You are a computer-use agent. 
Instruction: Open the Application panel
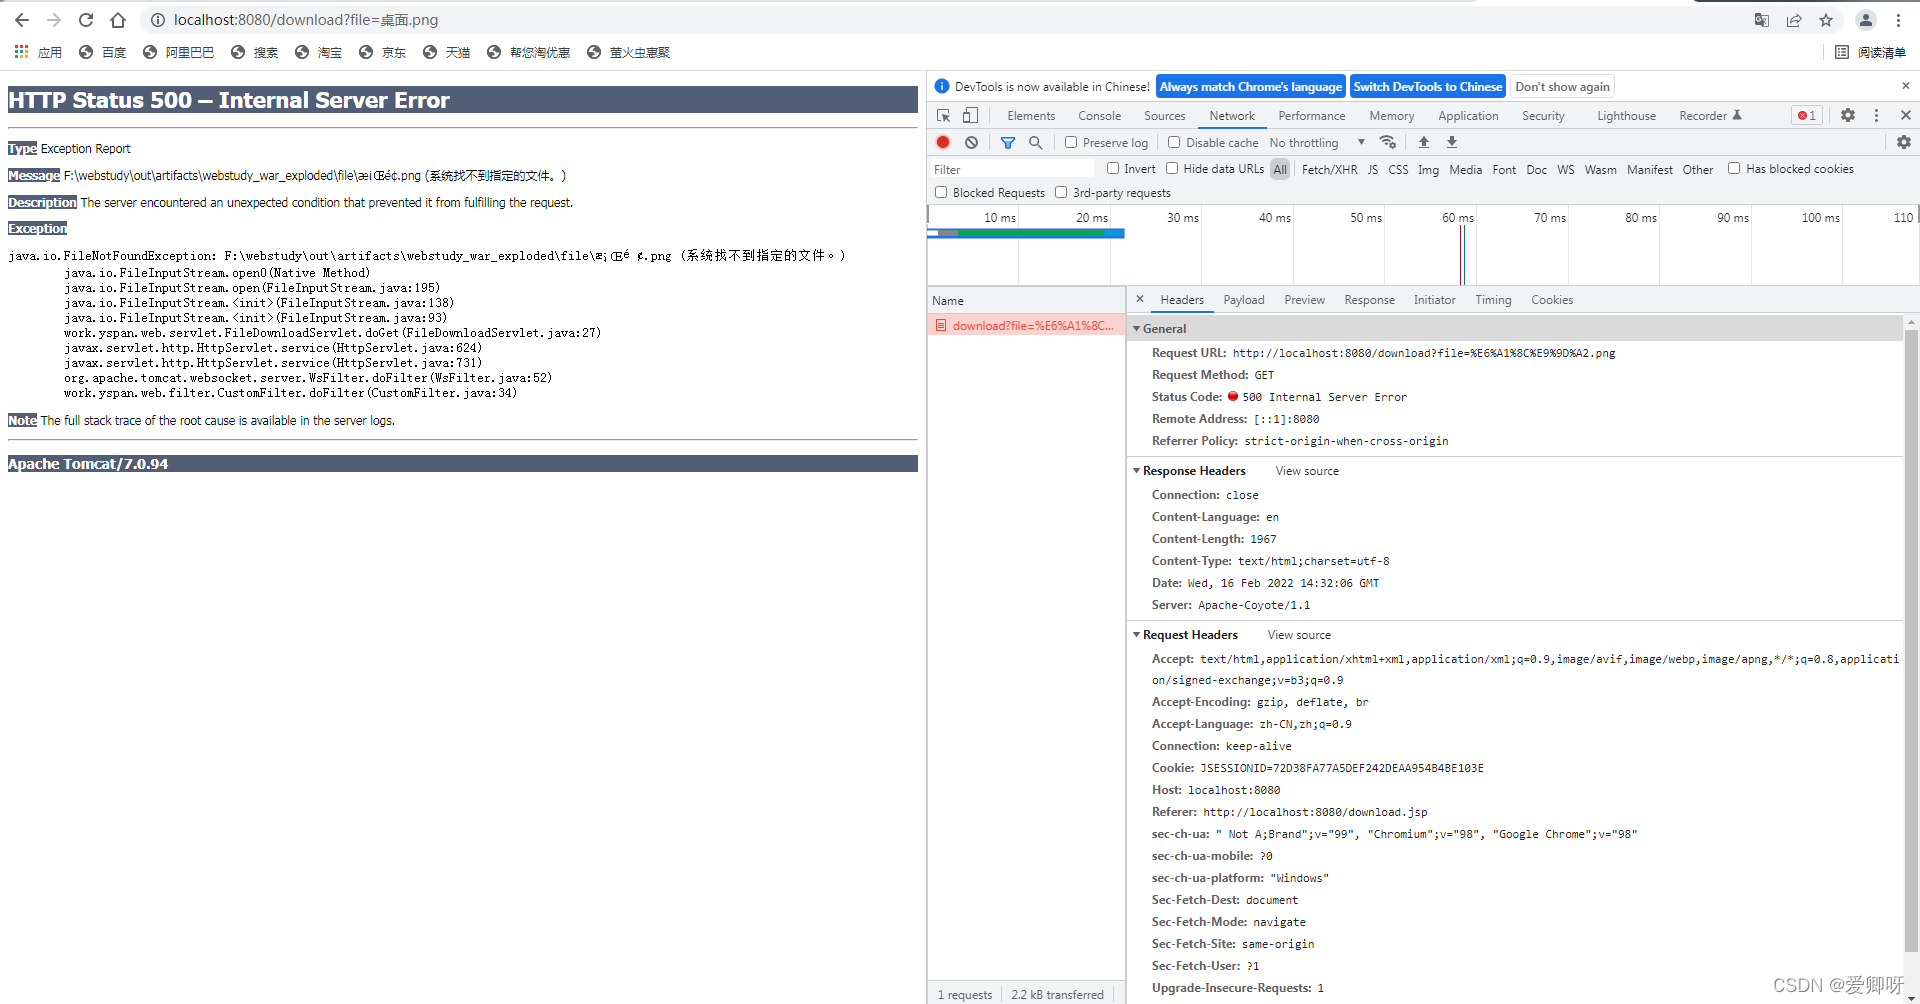pyautogui.click(x=1468, y=116)
